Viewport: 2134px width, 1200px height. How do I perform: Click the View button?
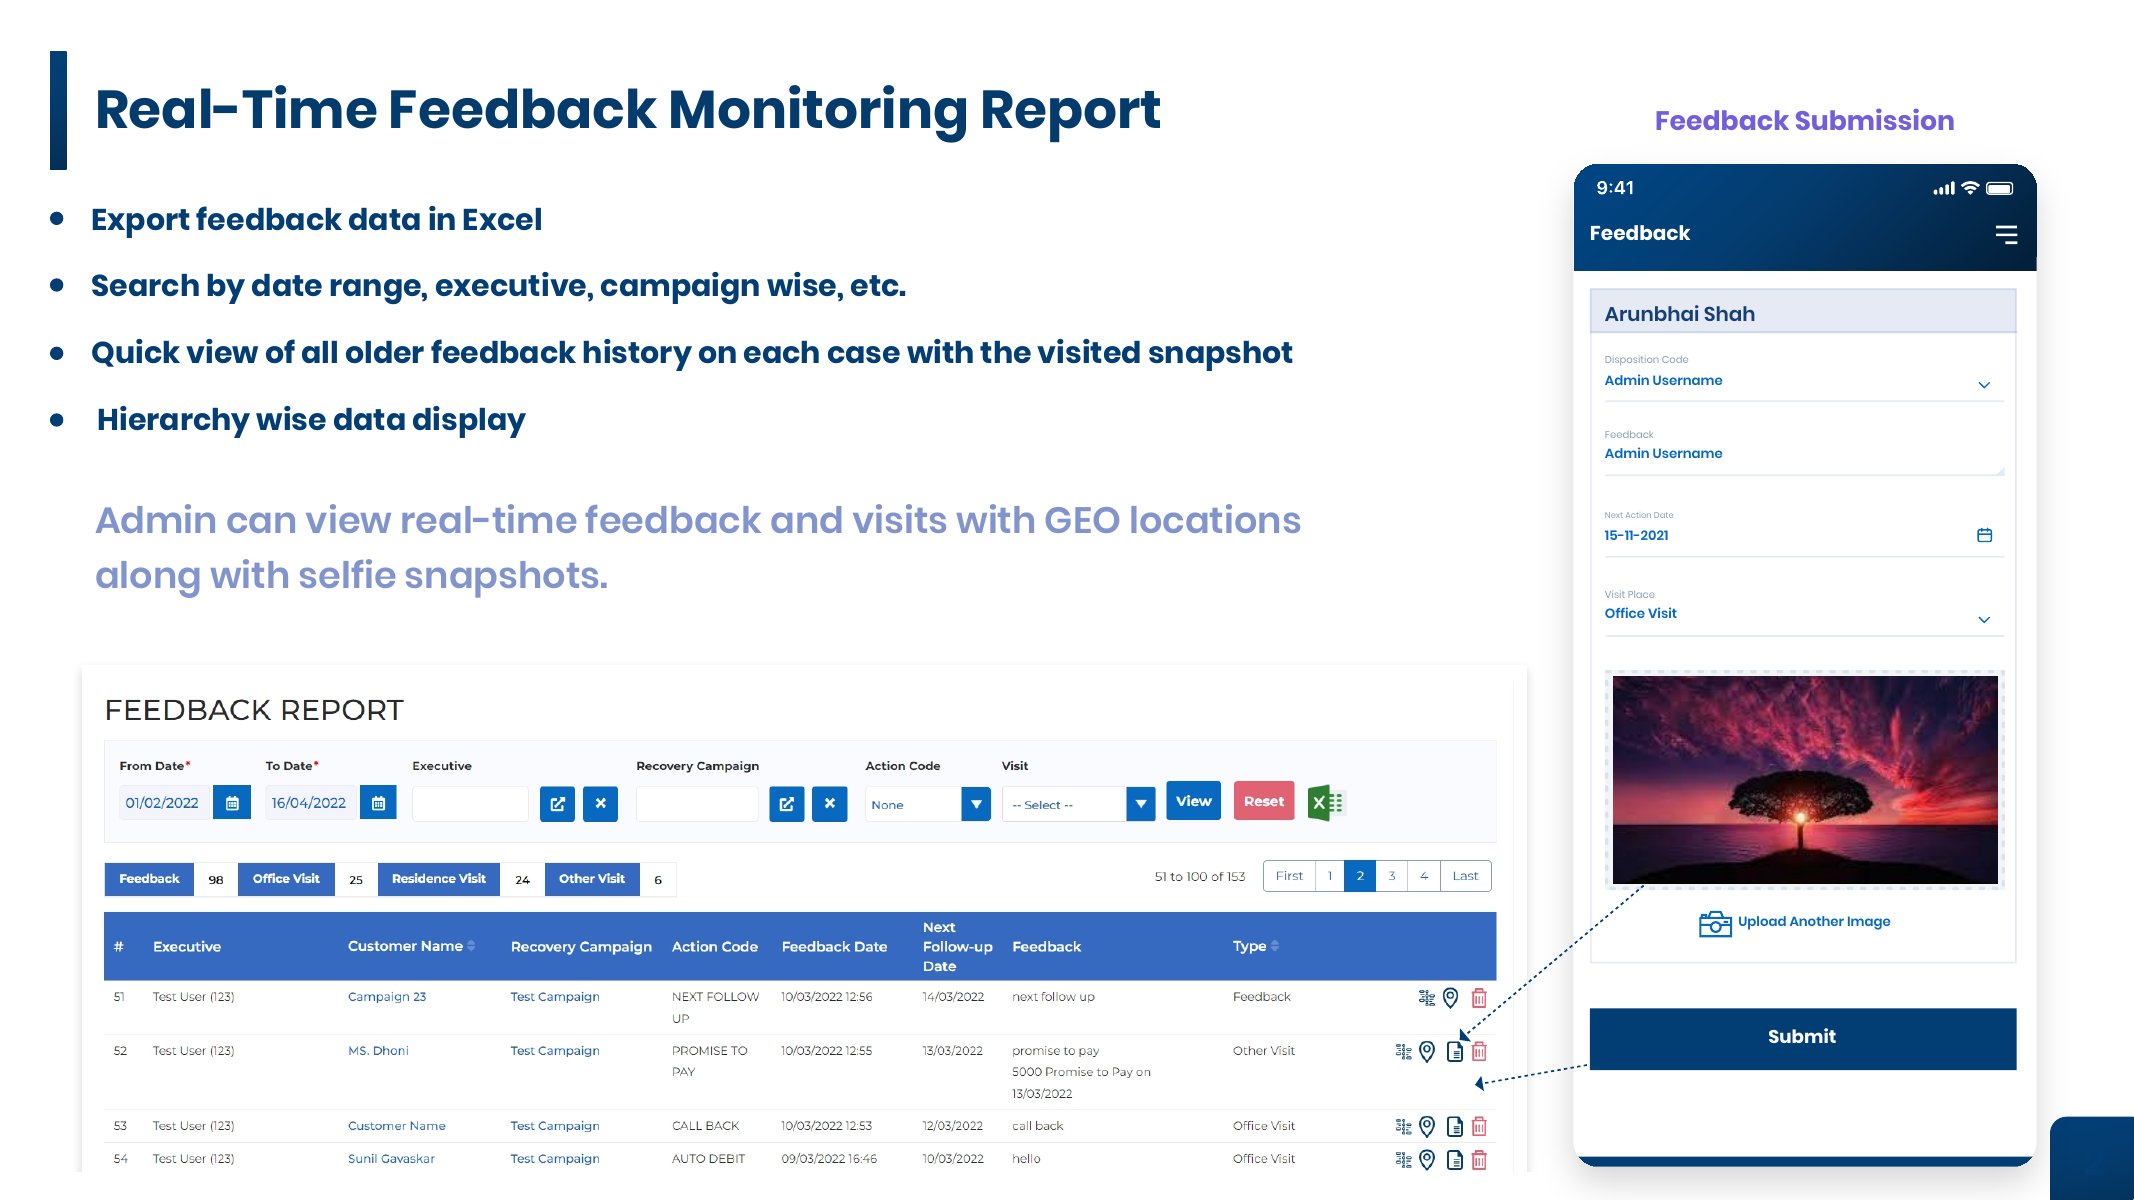click(1193, 801)
